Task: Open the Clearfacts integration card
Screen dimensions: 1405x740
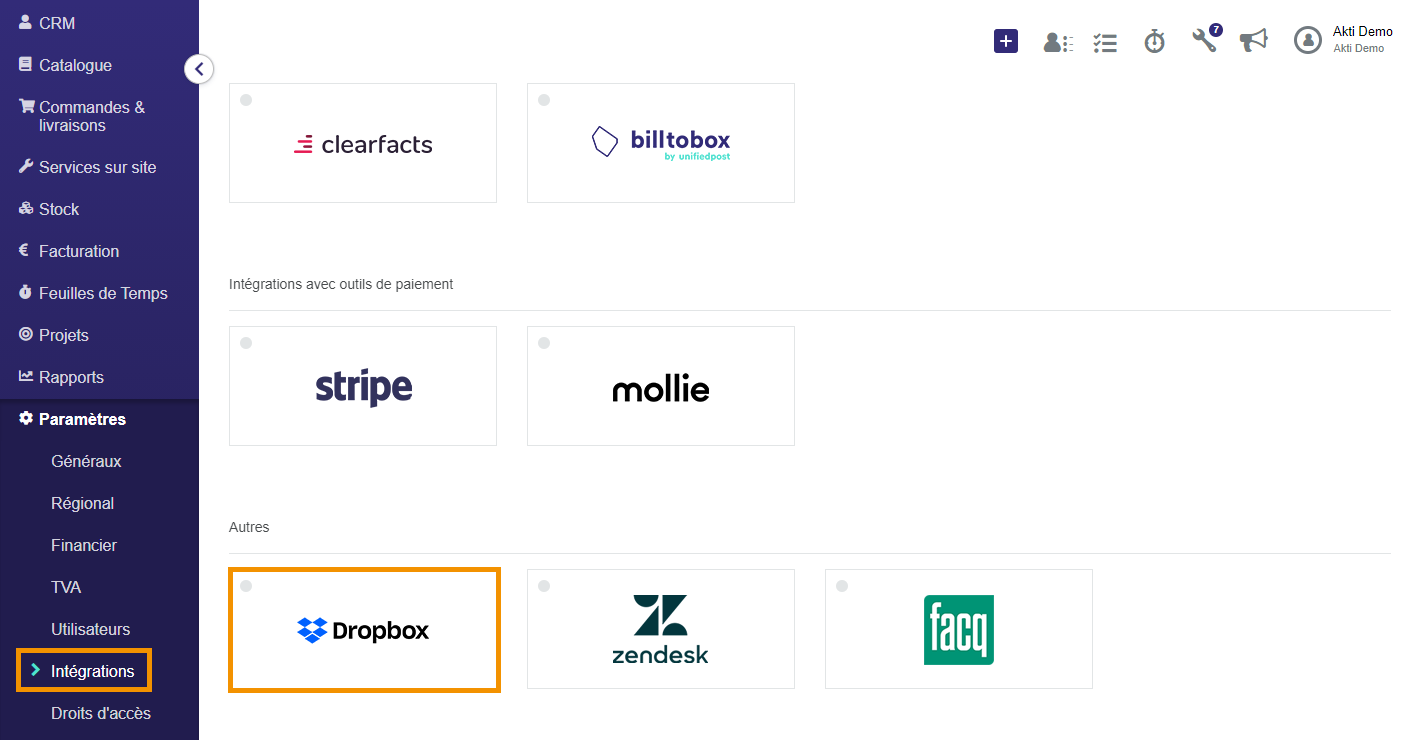Action: pos(363,143)
